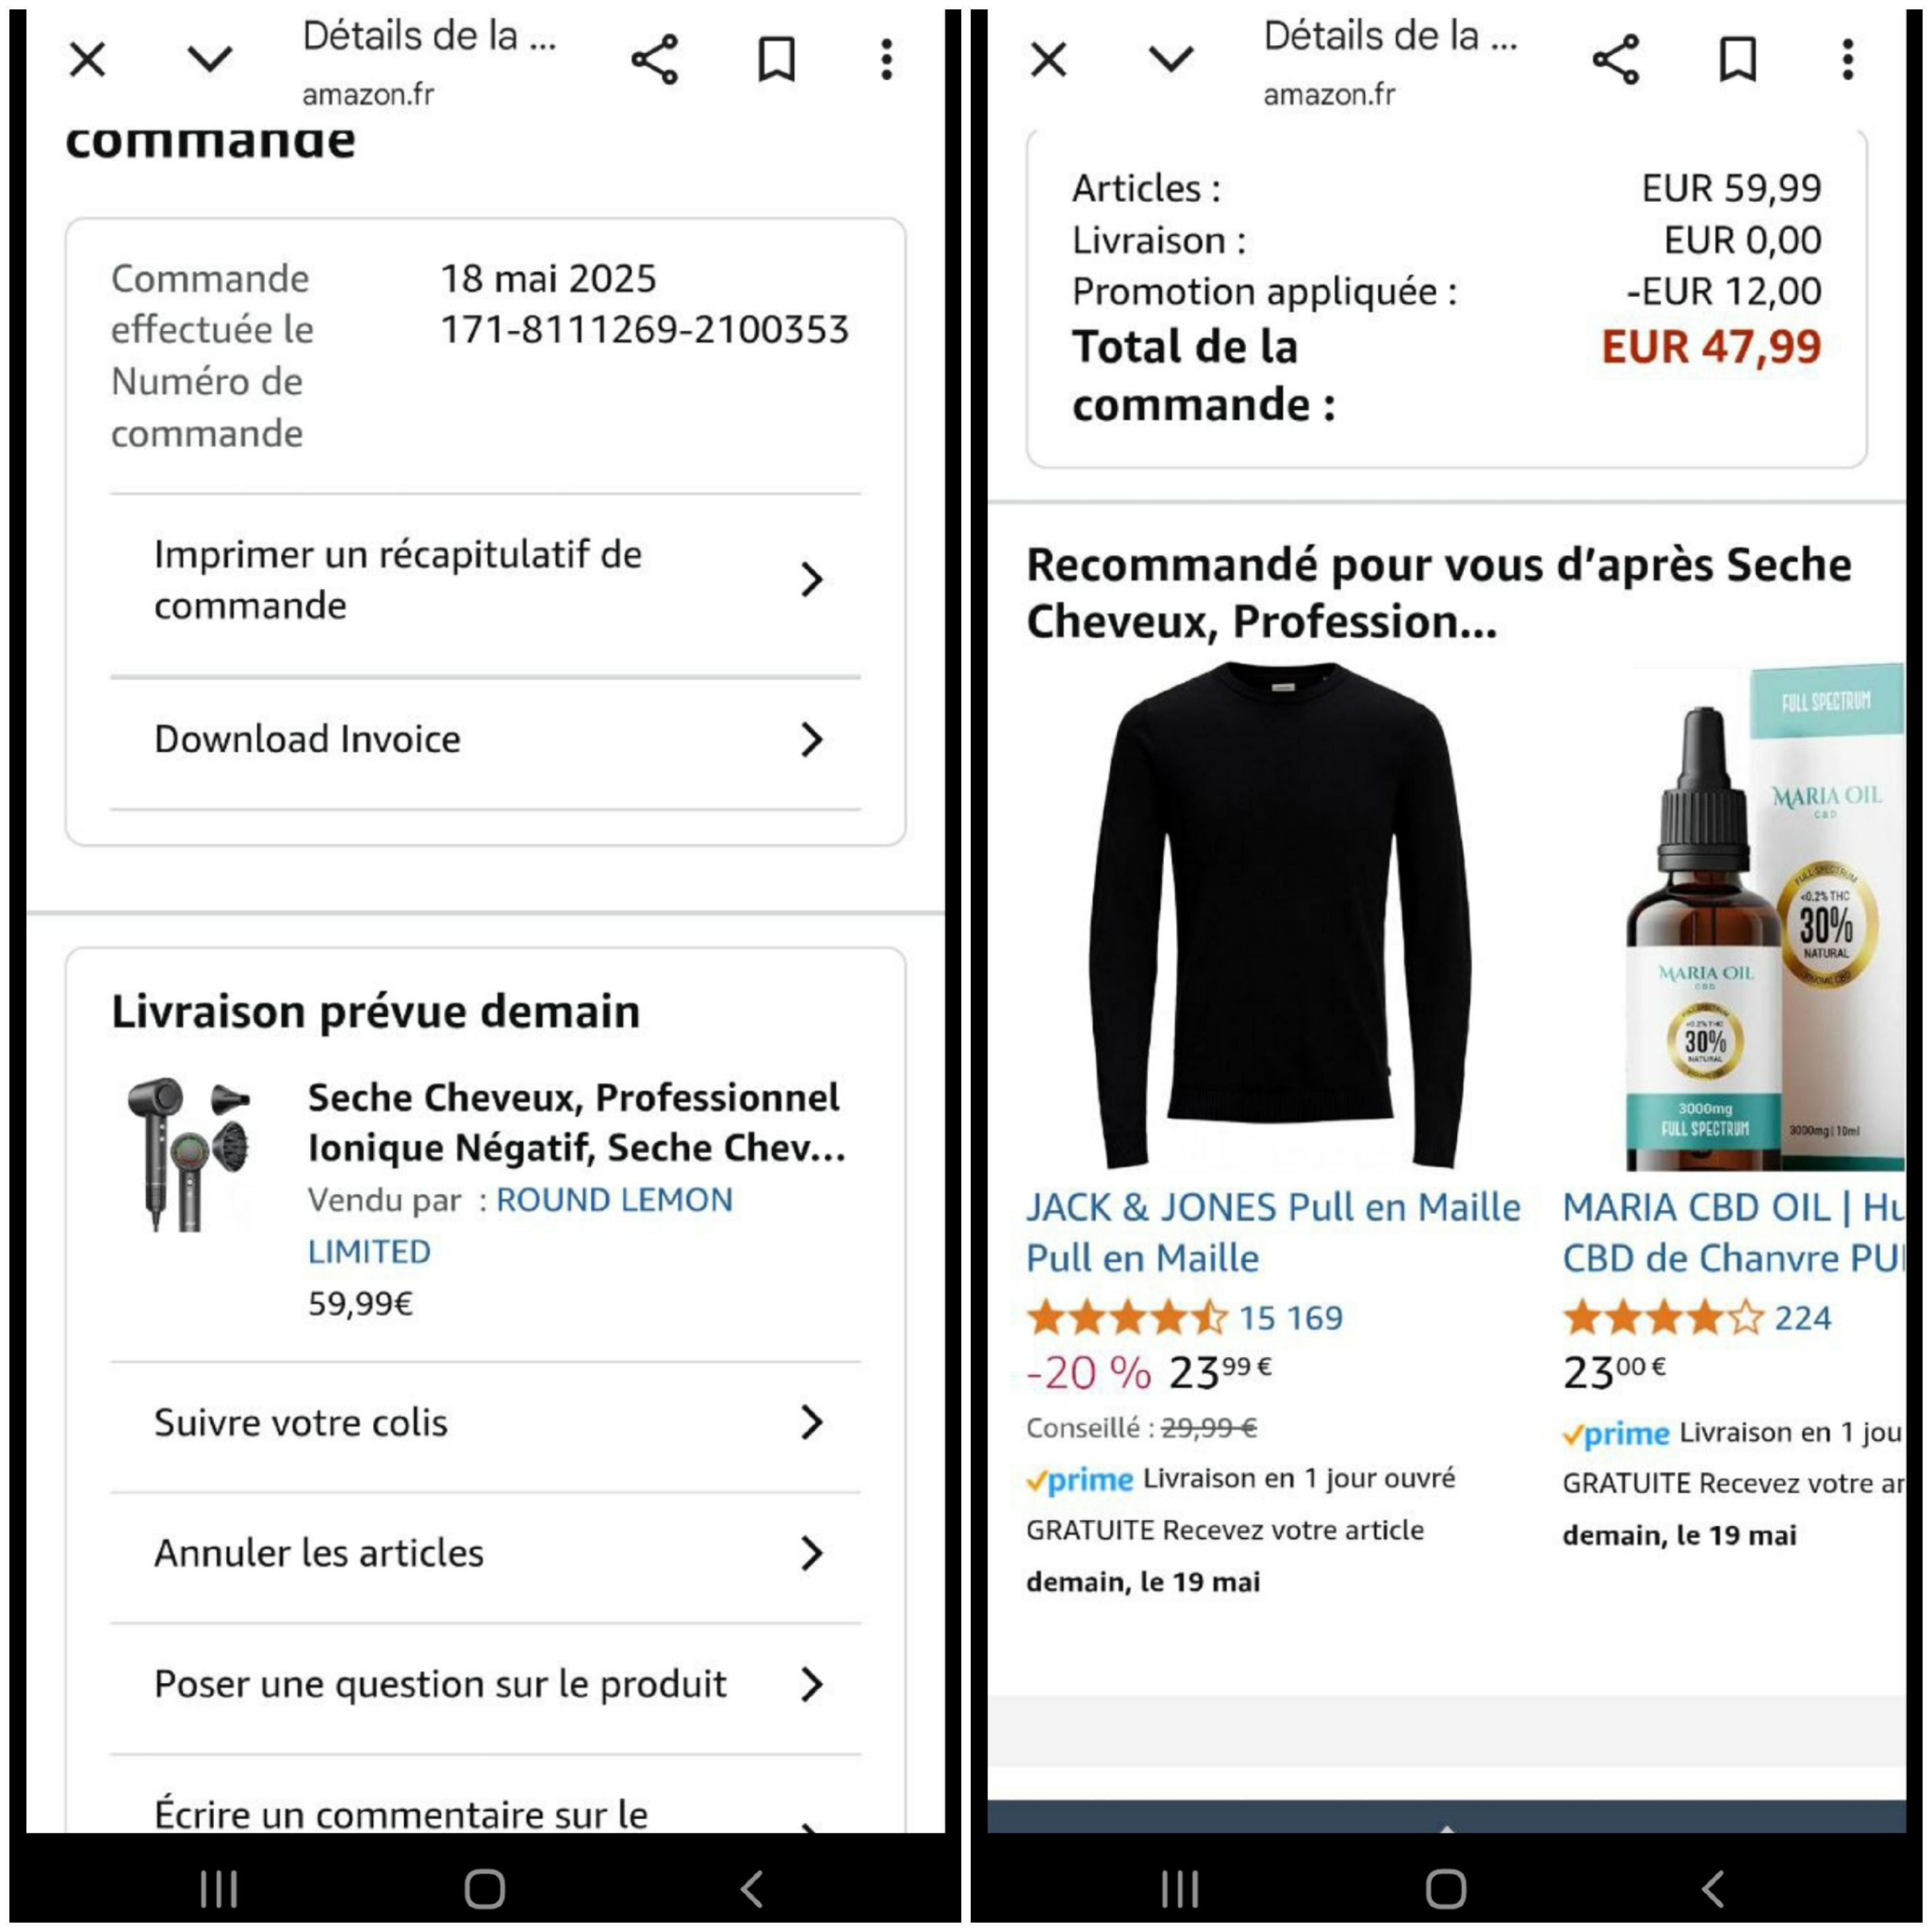Screen dimensions: 1932x1932
Task: Open the three-dot menu in the left phone header
Action: pyautogui.click(x=886, y=59)
